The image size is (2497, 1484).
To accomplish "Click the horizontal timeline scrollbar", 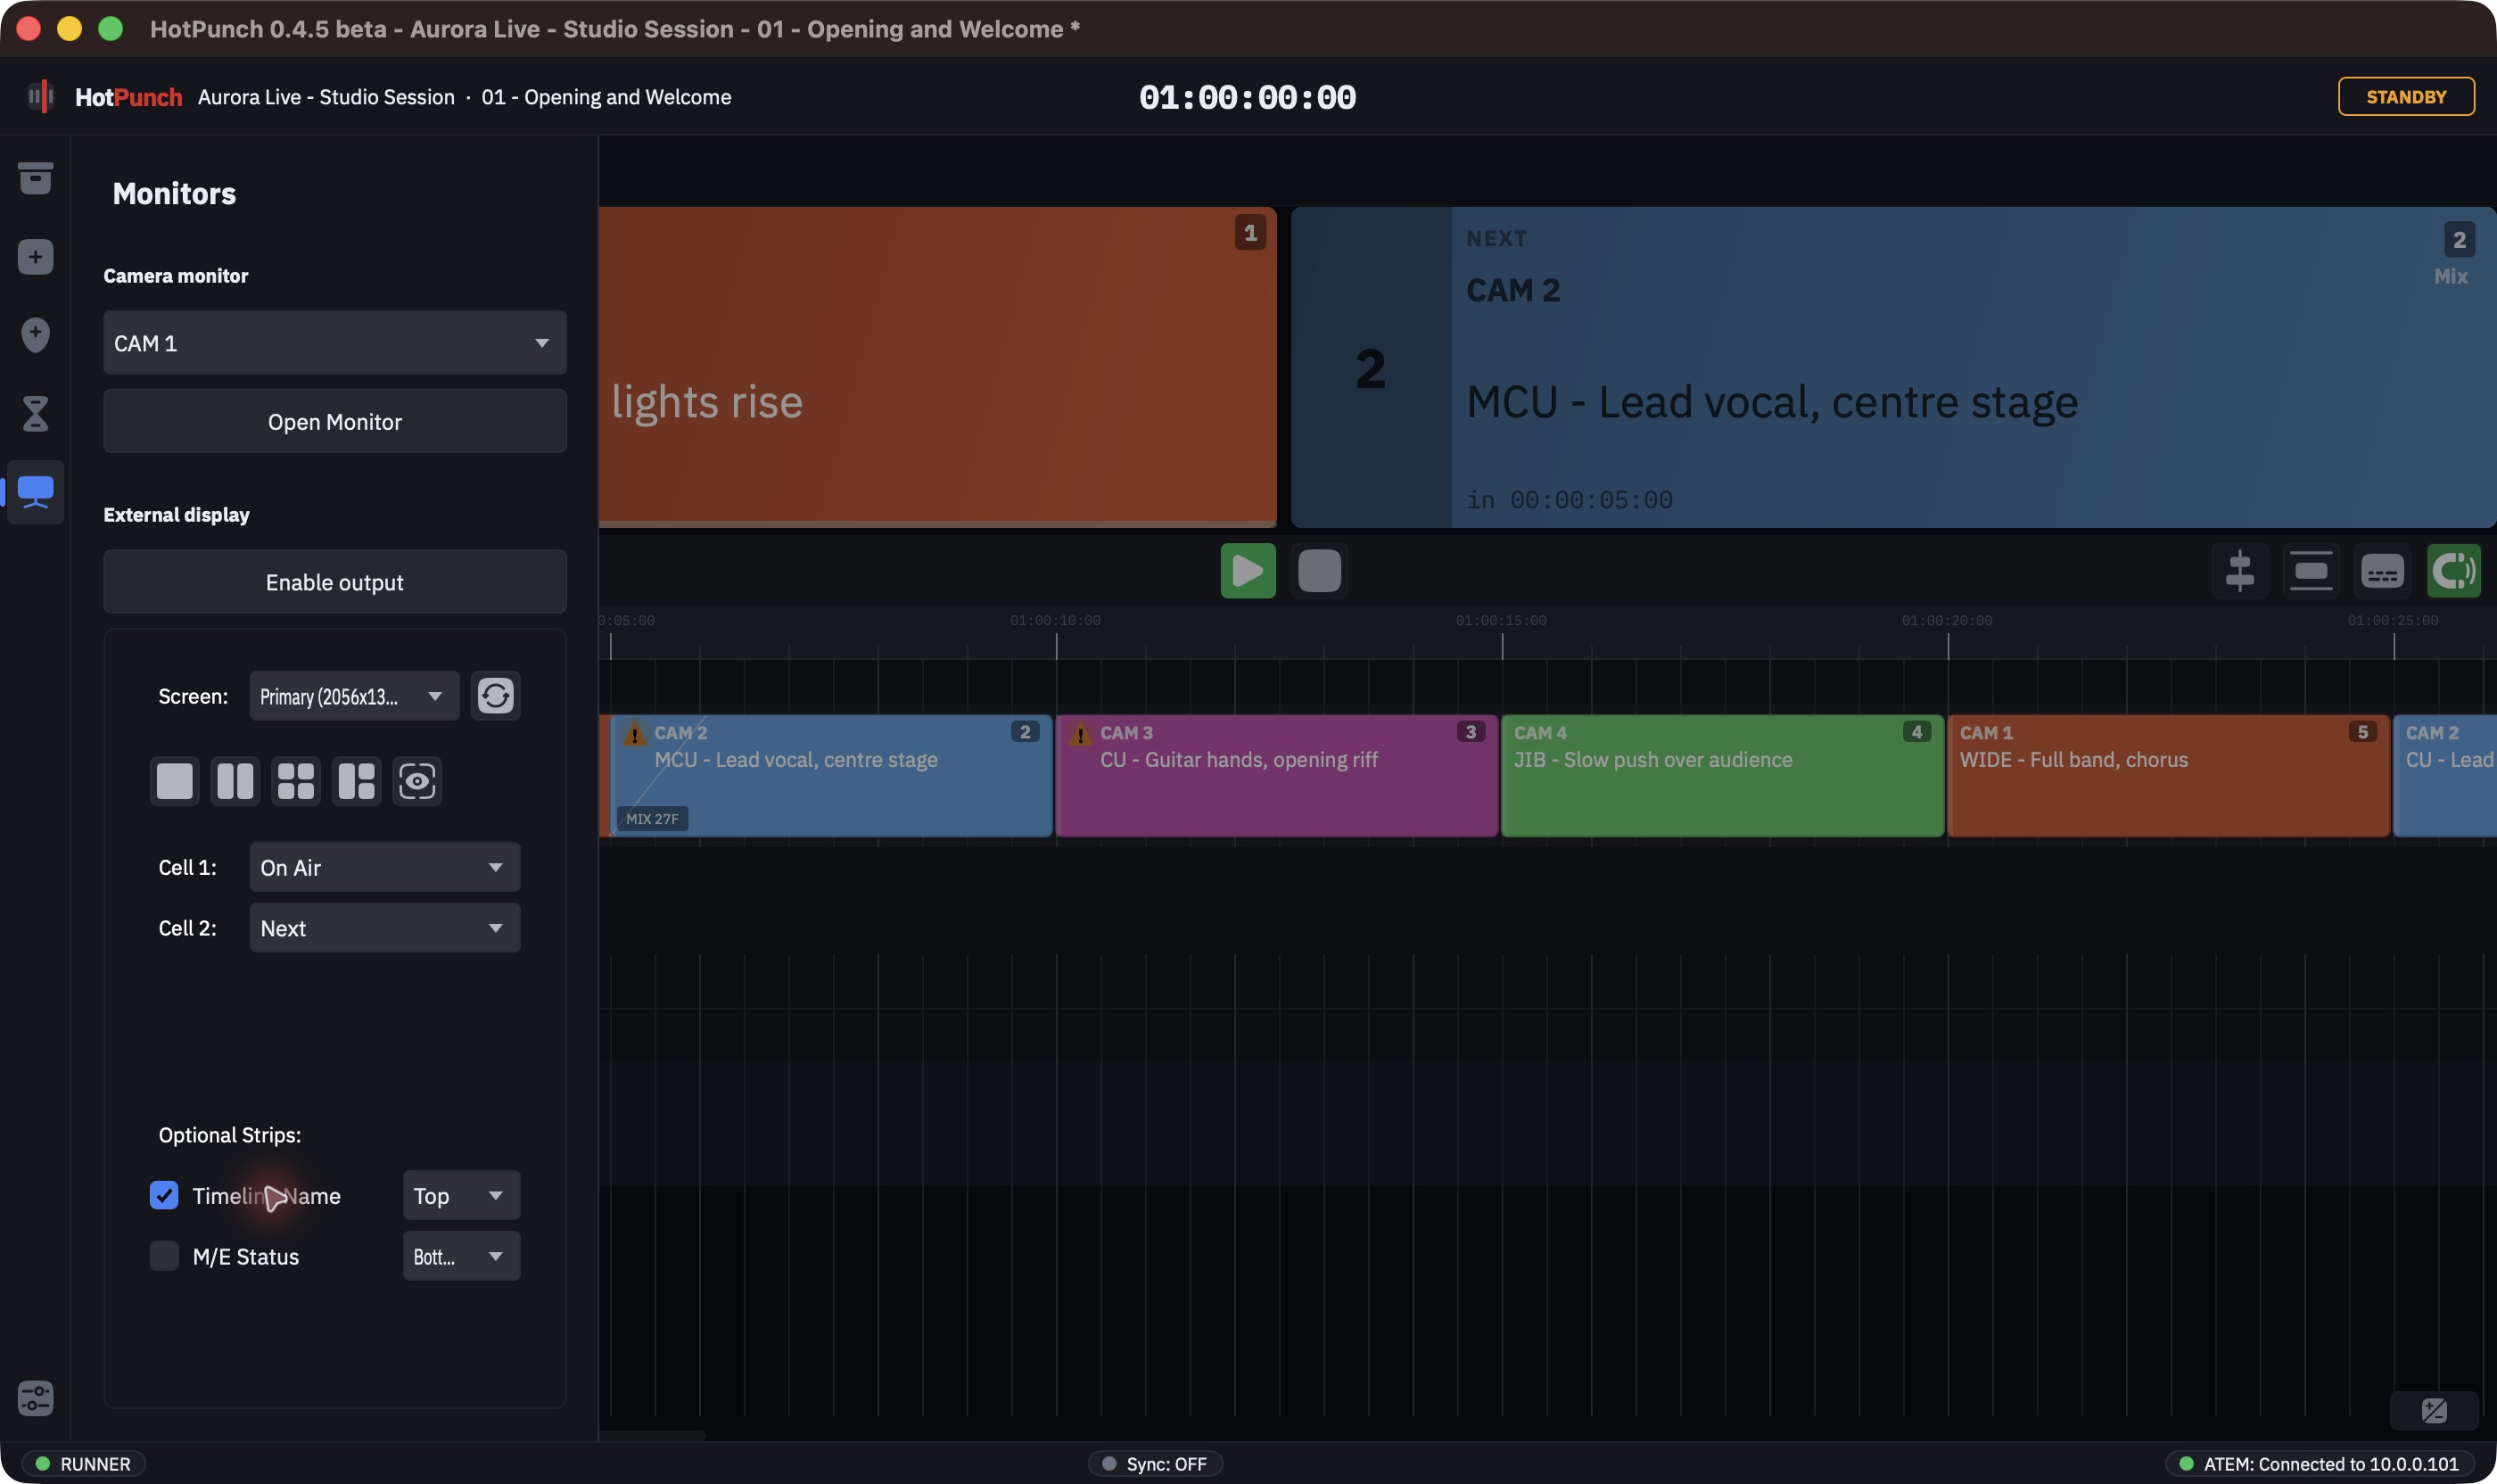I will [652, 1436].
